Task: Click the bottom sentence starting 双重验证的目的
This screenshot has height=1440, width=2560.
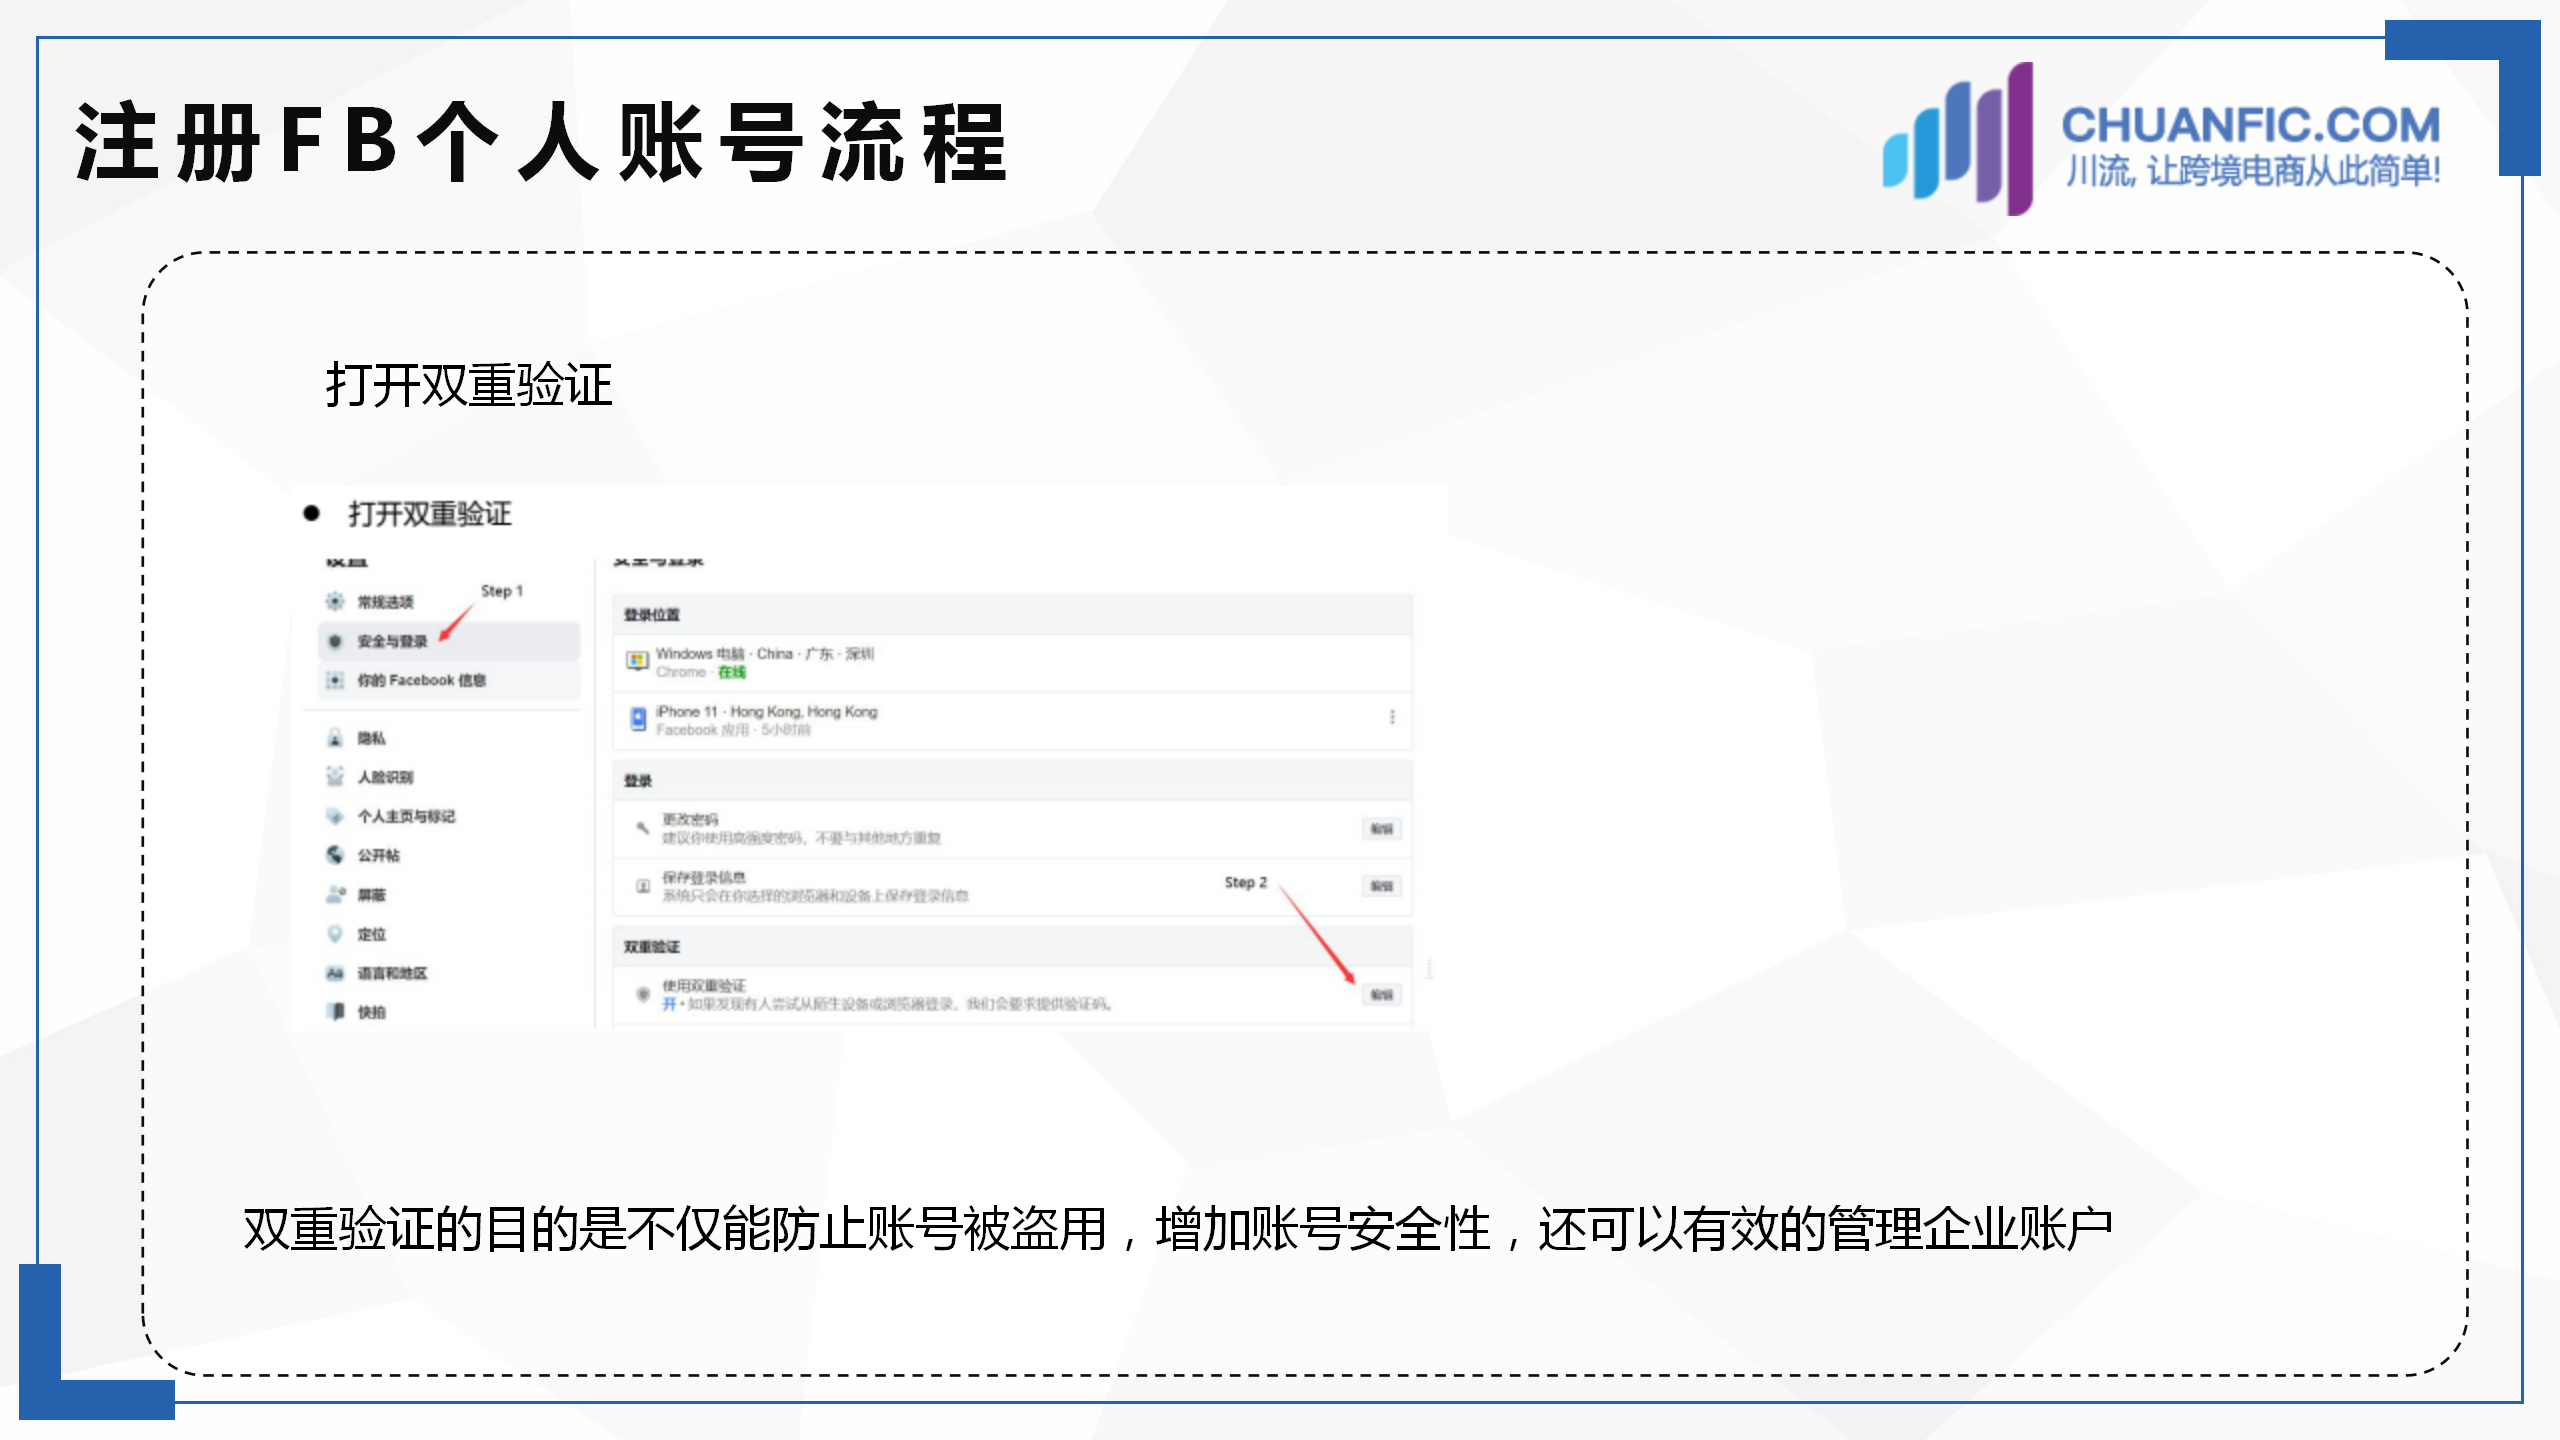Action: pos(1178,1229)
